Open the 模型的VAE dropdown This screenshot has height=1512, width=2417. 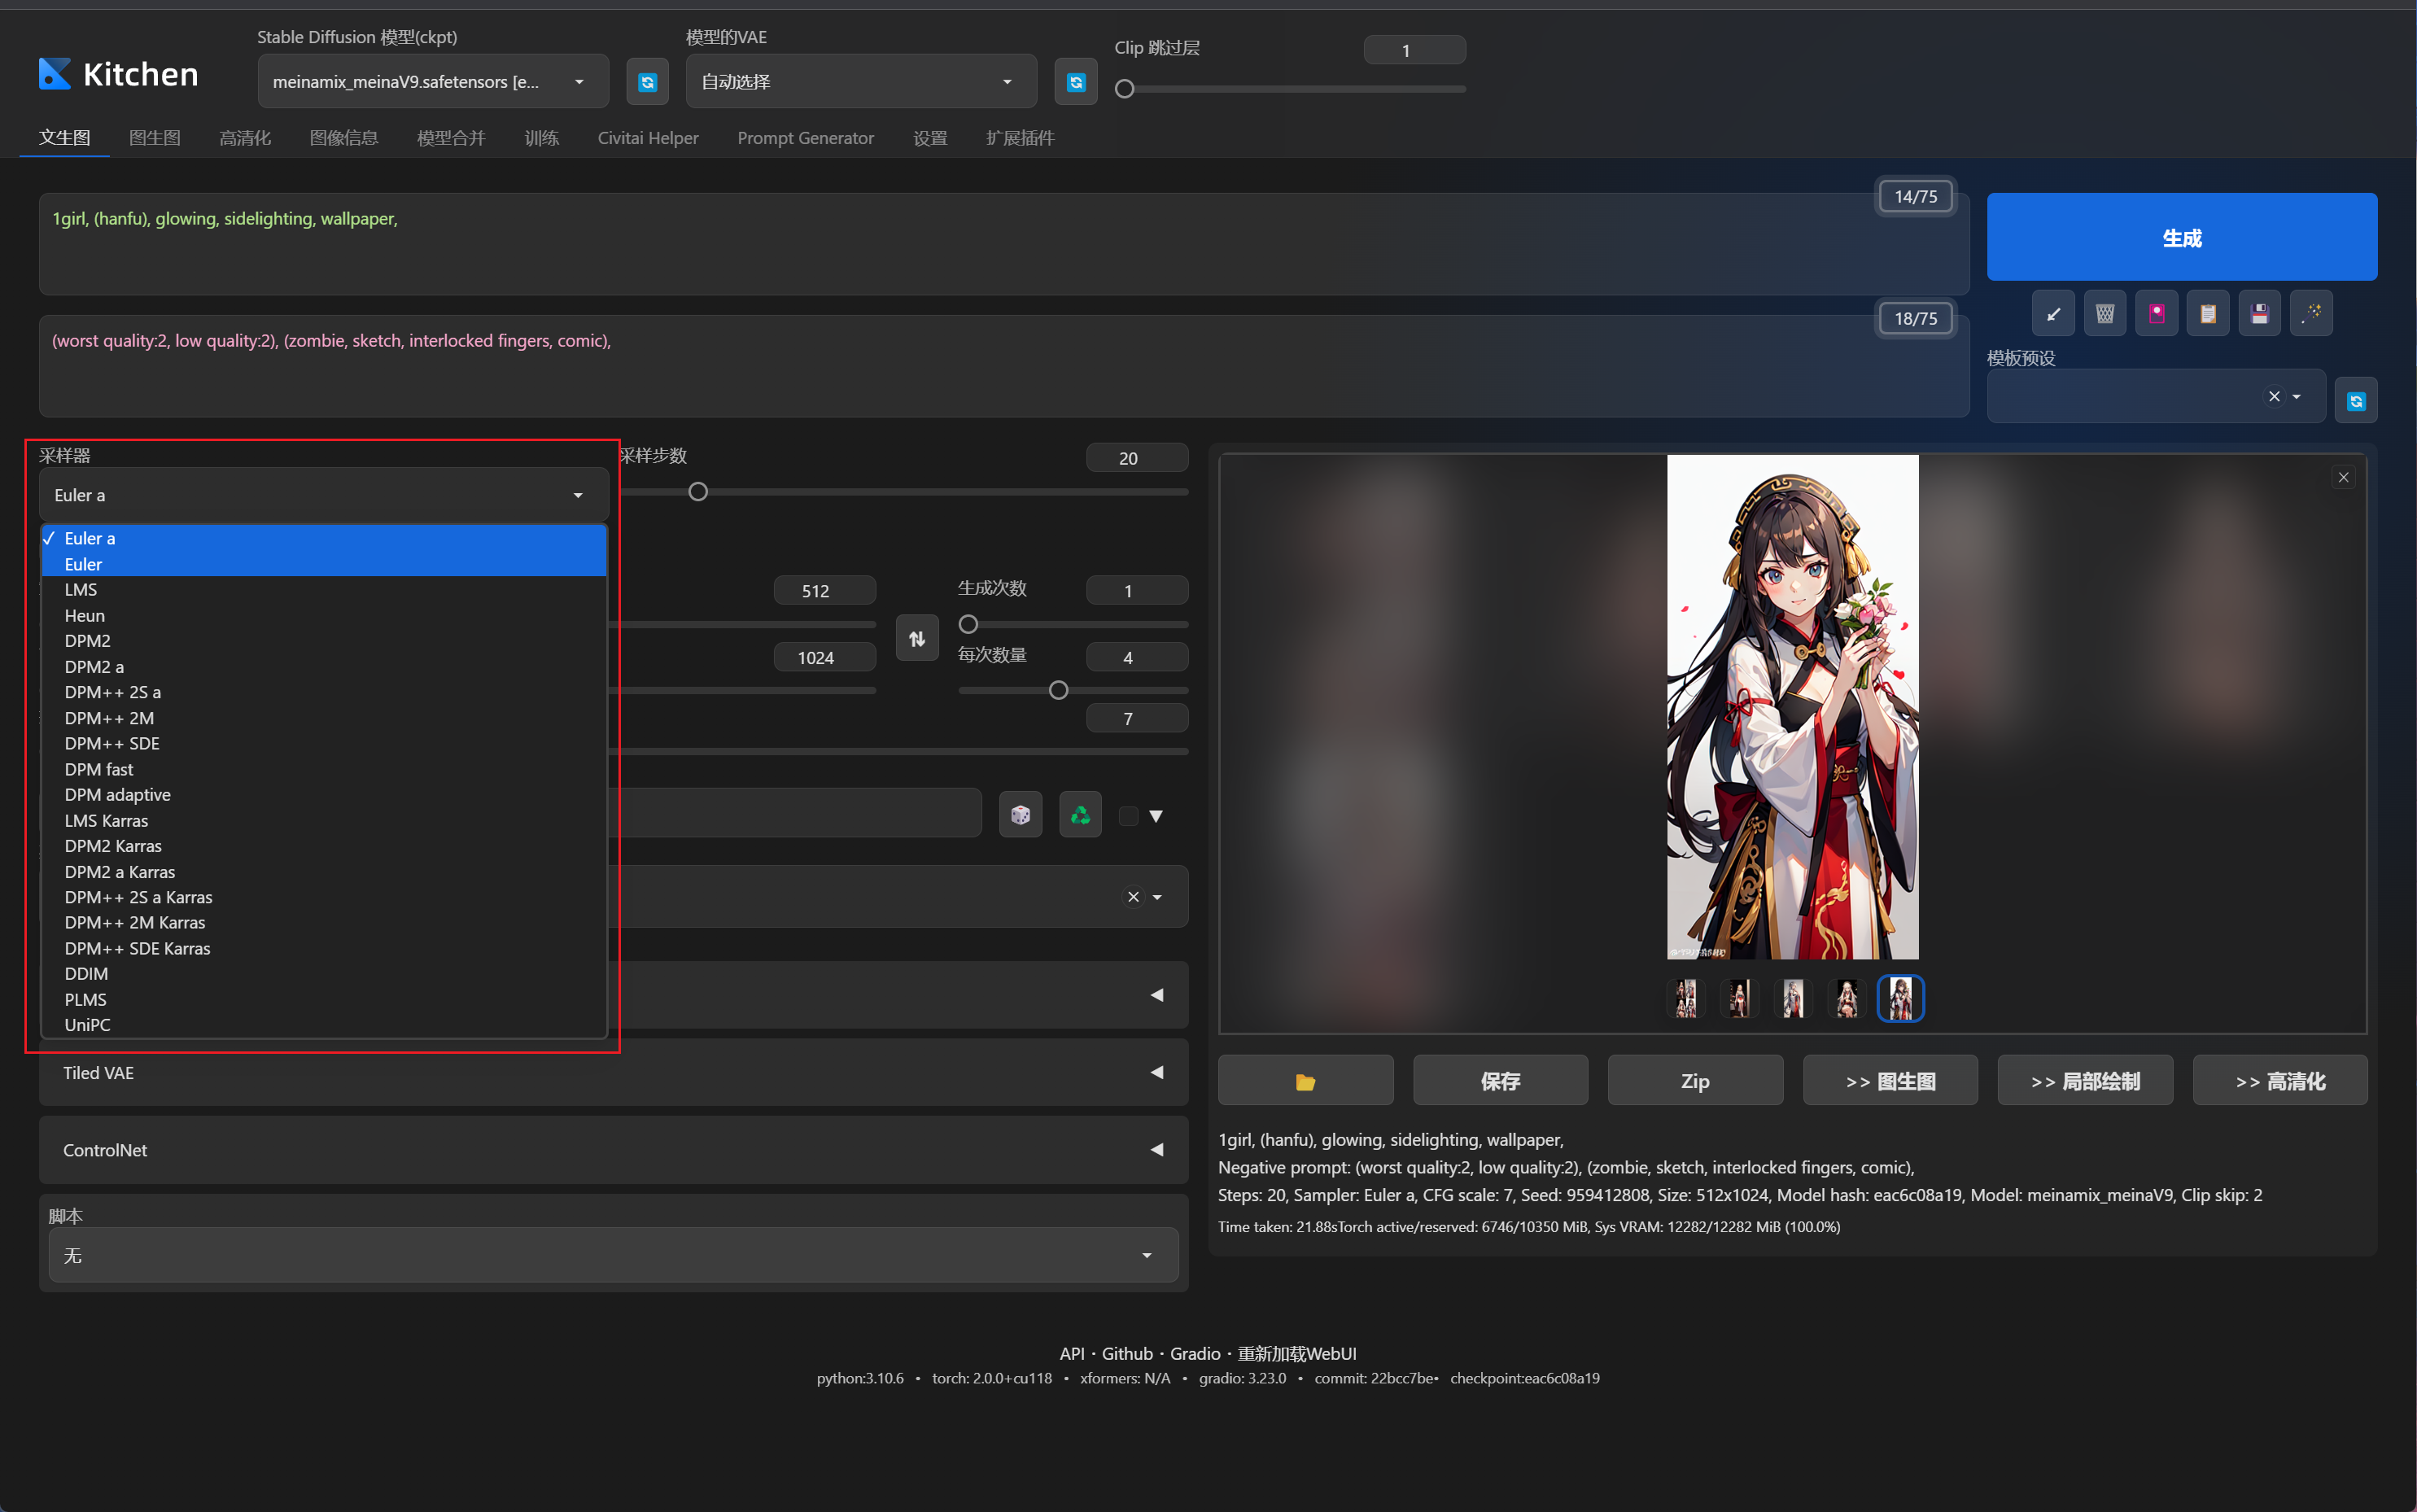[x=861, y=82]
